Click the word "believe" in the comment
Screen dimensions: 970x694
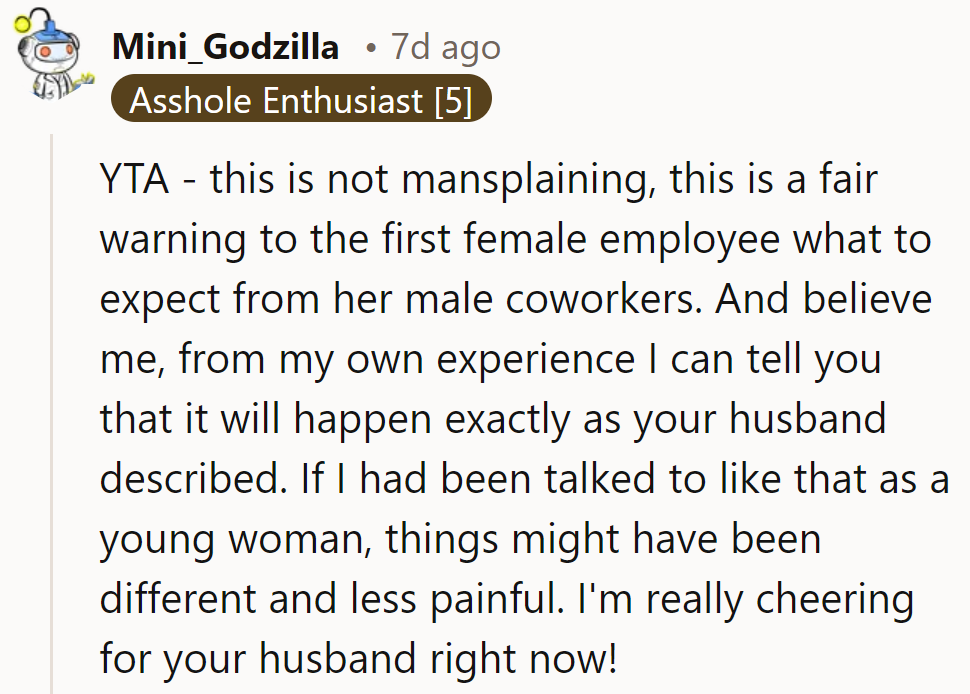(x=867, y=299)
